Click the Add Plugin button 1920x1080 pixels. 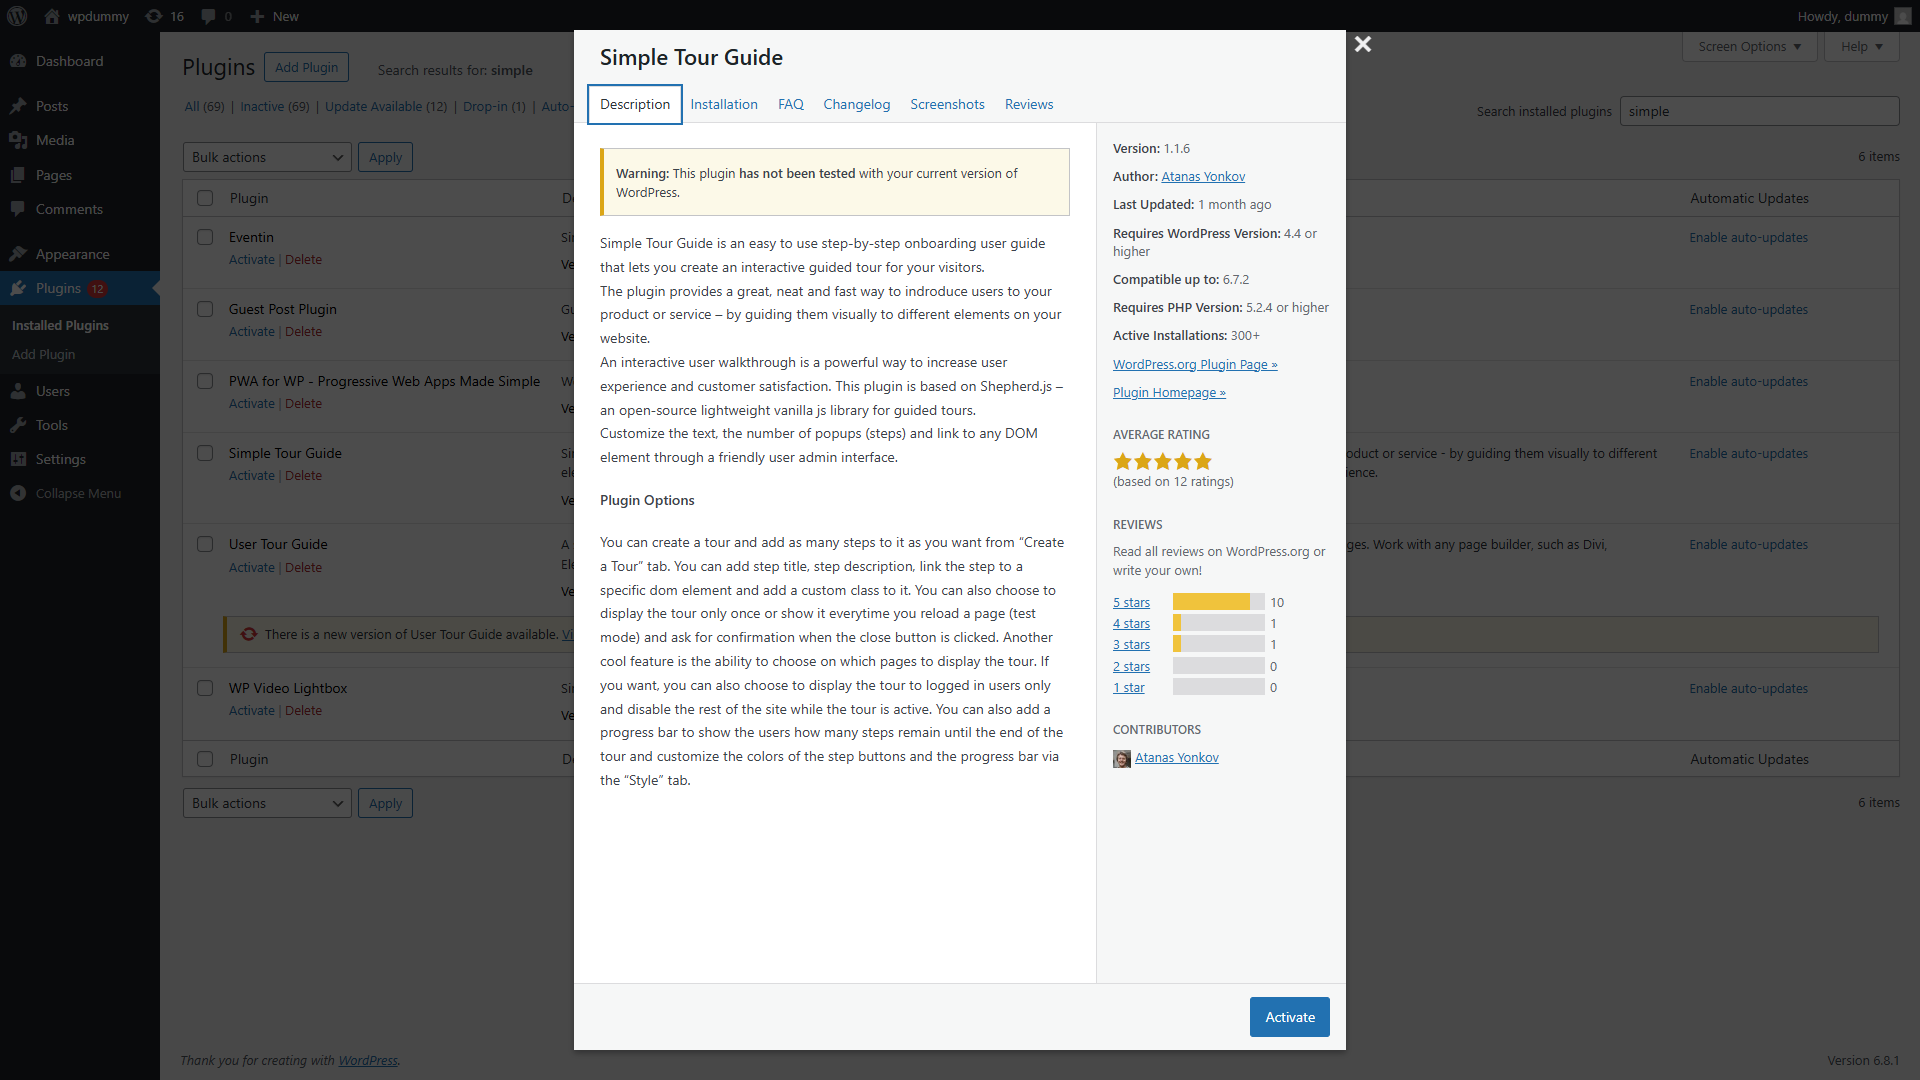(306, 67)
